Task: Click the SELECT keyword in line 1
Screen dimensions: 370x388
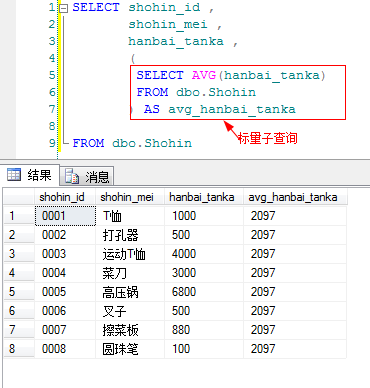Action: click(x=96, y=7)
